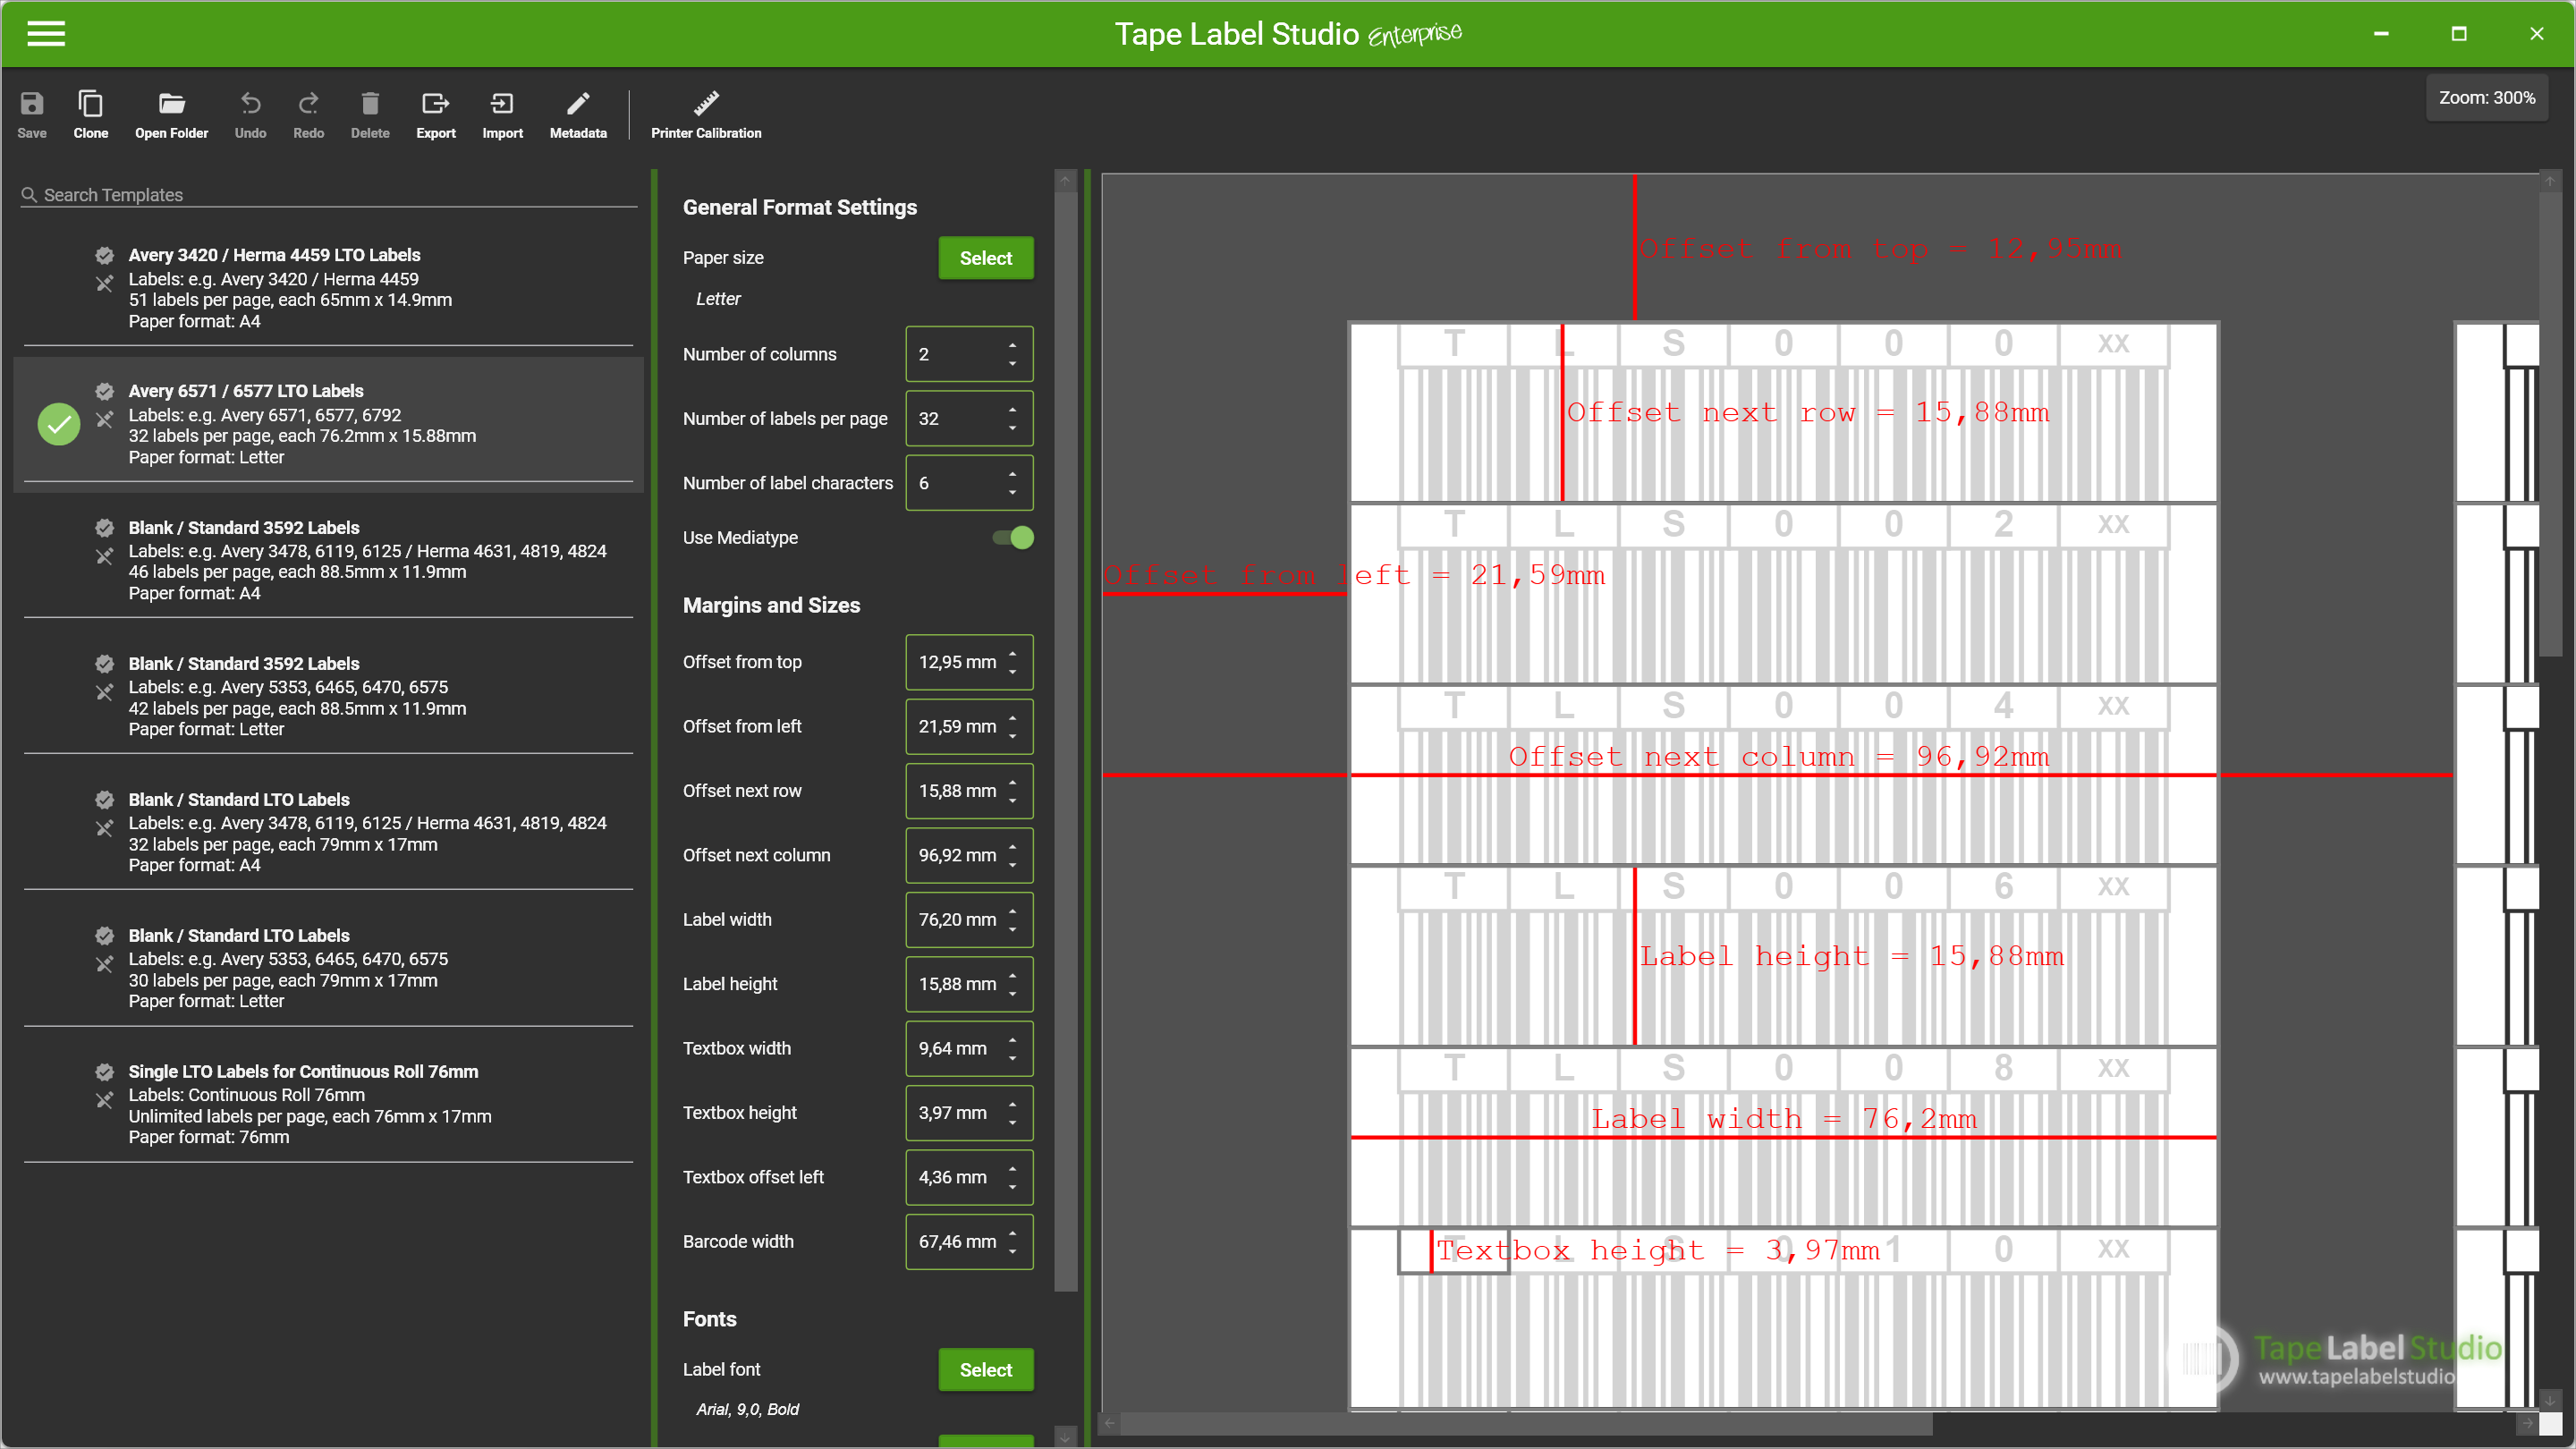Screen dimensions: 2576x1449
Task: Open the hamburger menu
Action: click(x=46, y=33)
